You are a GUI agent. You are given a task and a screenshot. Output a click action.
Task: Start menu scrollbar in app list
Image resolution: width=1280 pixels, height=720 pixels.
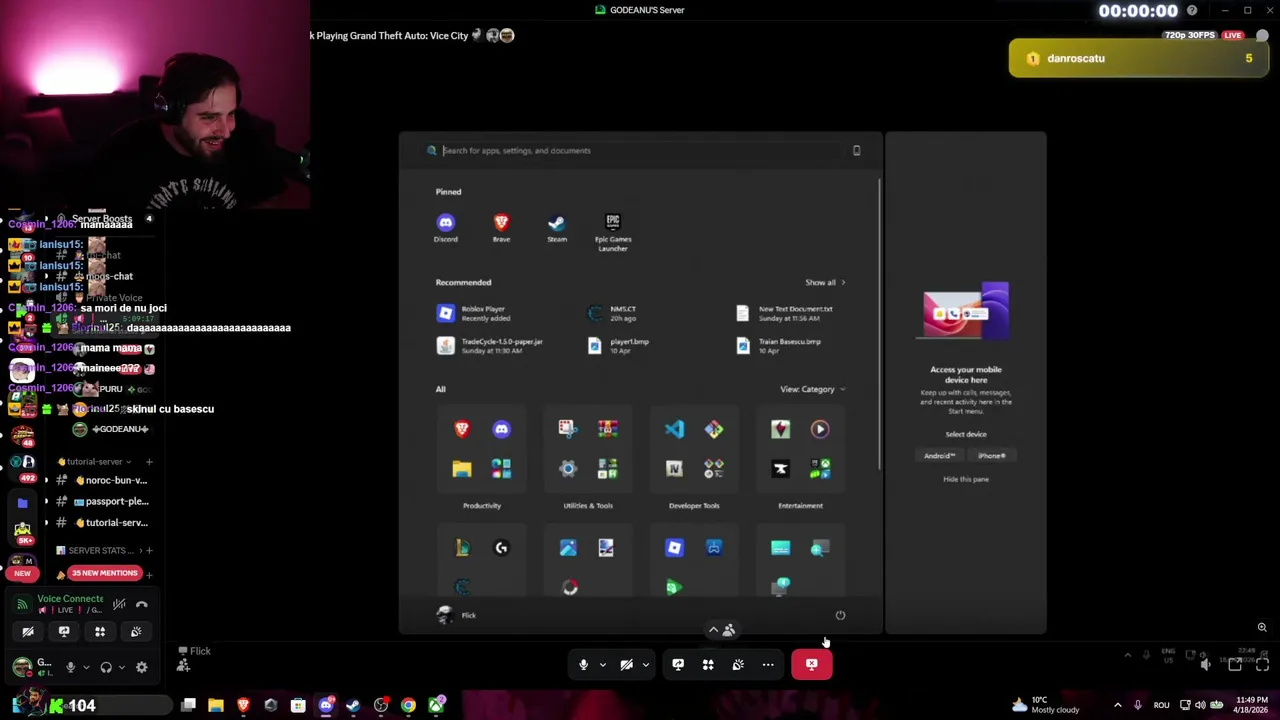coord(879,325)
